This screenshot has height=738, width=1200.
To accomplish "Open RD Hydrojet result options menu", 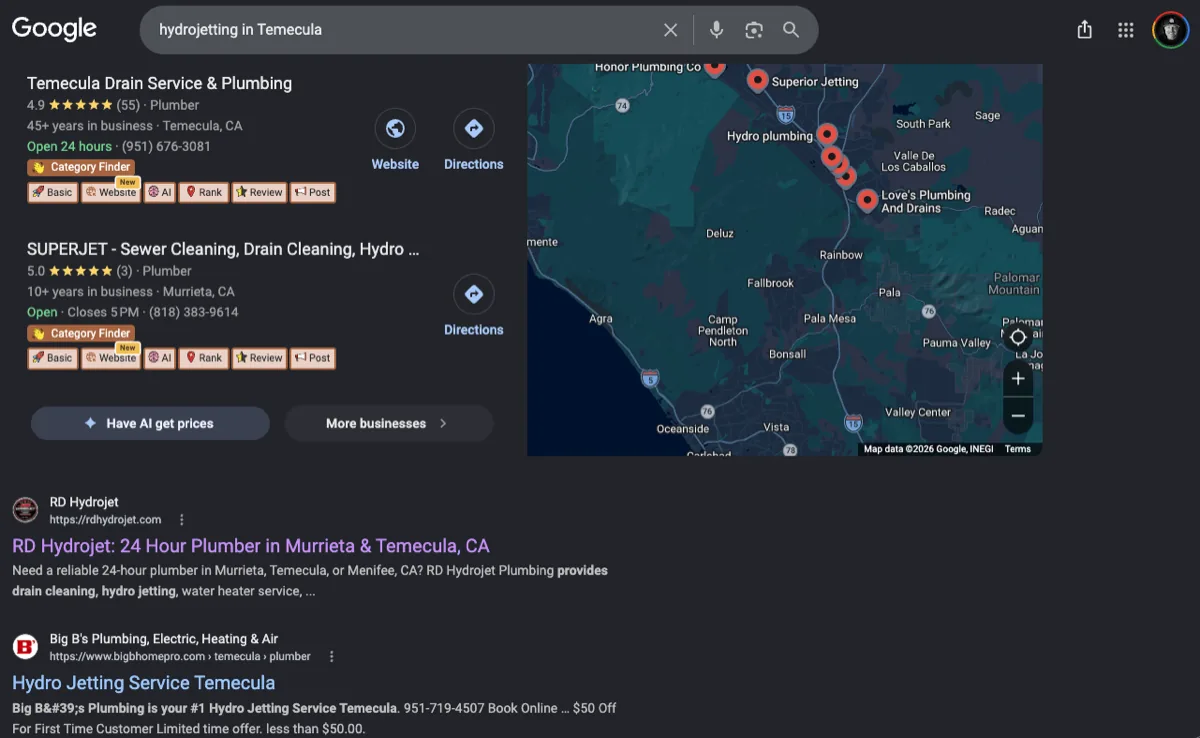I will [x=181, y=520].
